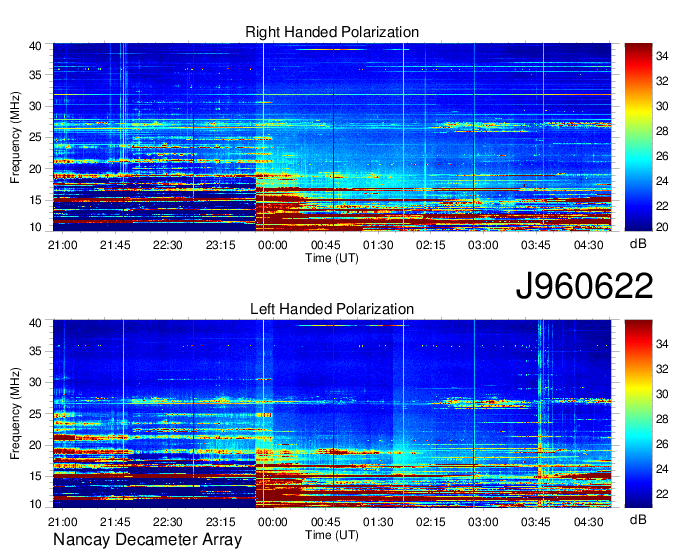Click the 21:45 tick label under Left Handed plot
This screenshot has width=680, height=552.
[x=115, y=522]
